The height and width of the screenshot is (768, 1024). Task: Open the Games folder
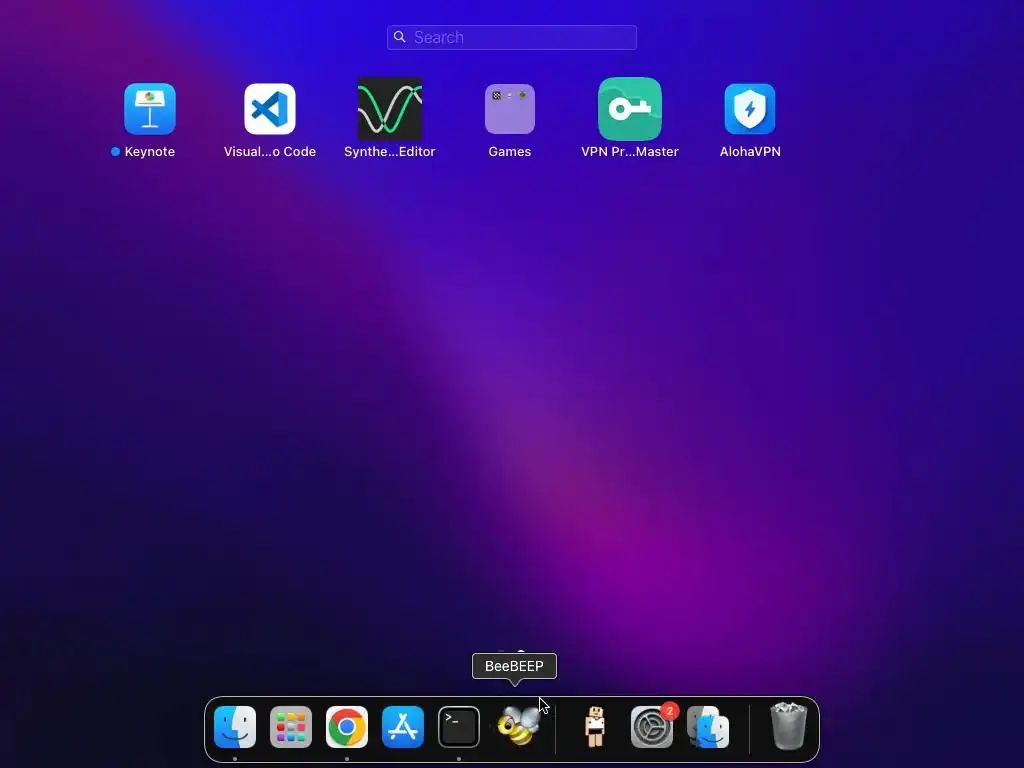510,109
